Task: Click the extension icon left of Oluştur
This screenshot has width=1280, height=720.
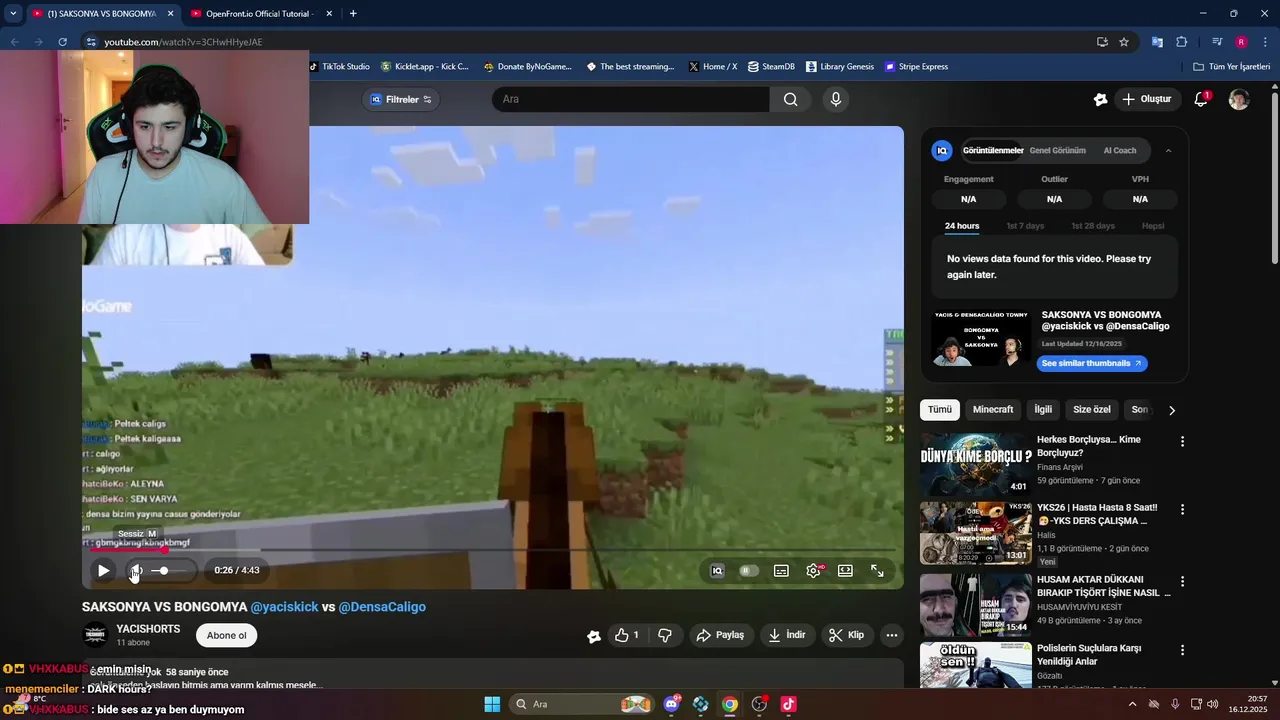Action: pos(1100,99)
